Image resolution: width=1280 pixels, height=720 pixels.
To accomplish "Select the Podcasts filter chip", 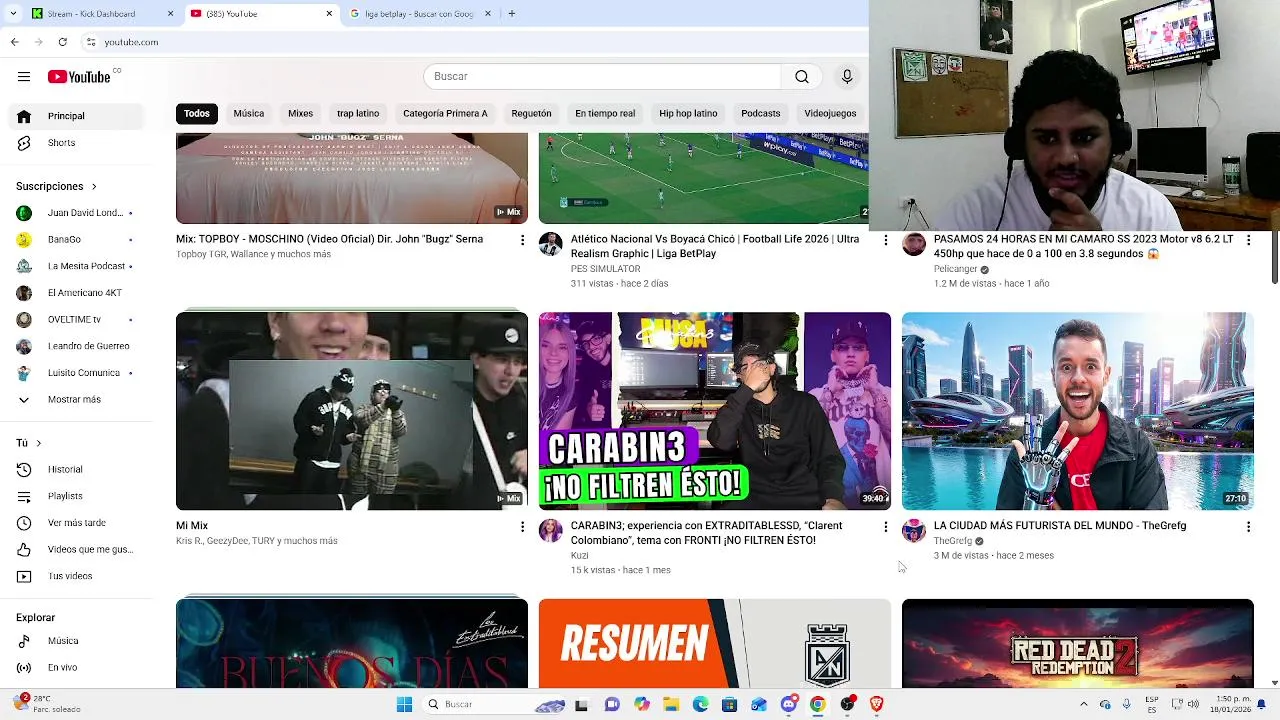I will coord(760,114).
